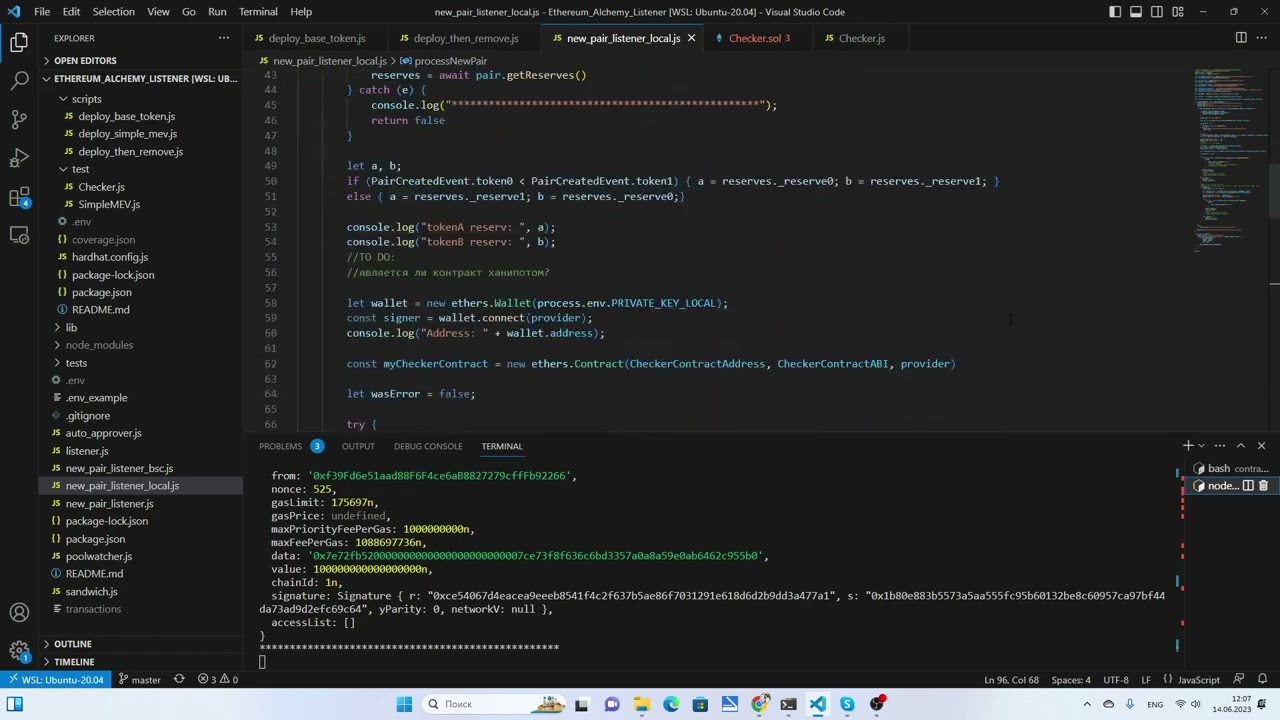The height and width of the screenshot is (720, 1280).
Task: Open editor More Actions ellipsis
Action: coord(1262,38)
